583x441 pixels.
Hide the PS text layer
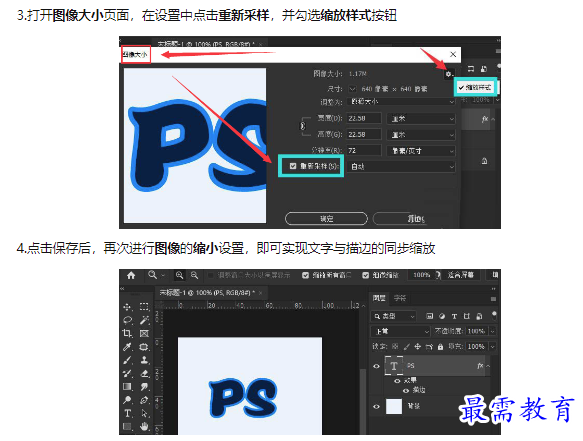pyautogui.click(x=376, y=366)
